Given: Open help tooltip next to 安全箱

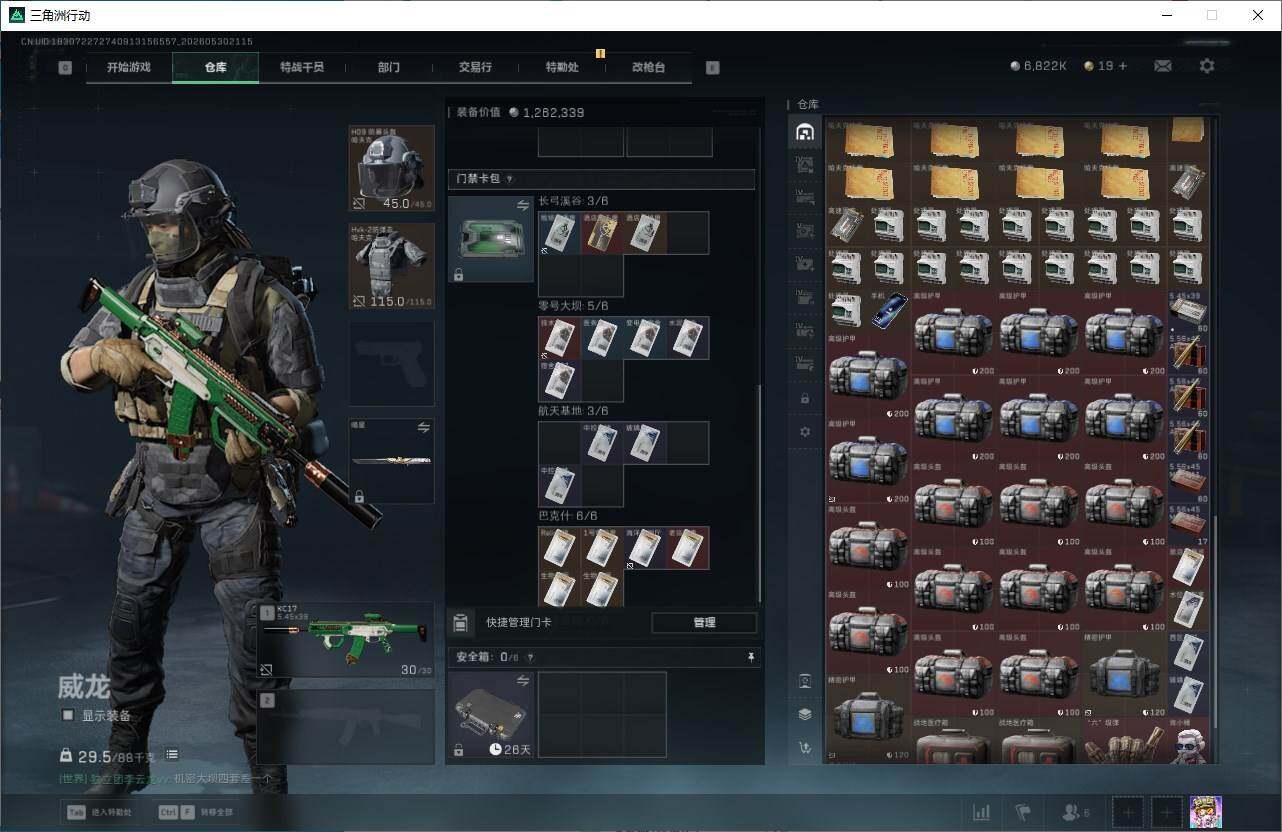Looking at the screenshot, I should (530, 657).
